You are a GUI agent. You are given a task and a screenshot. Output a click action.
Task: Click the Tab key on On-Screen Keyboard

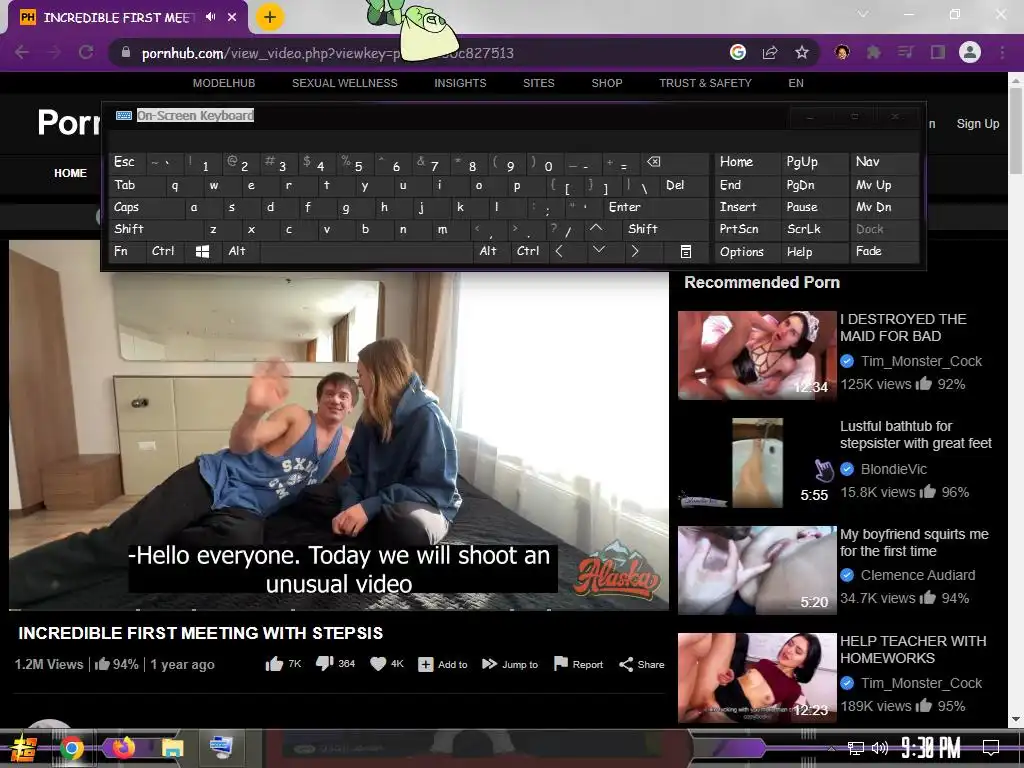coord(133,185)
